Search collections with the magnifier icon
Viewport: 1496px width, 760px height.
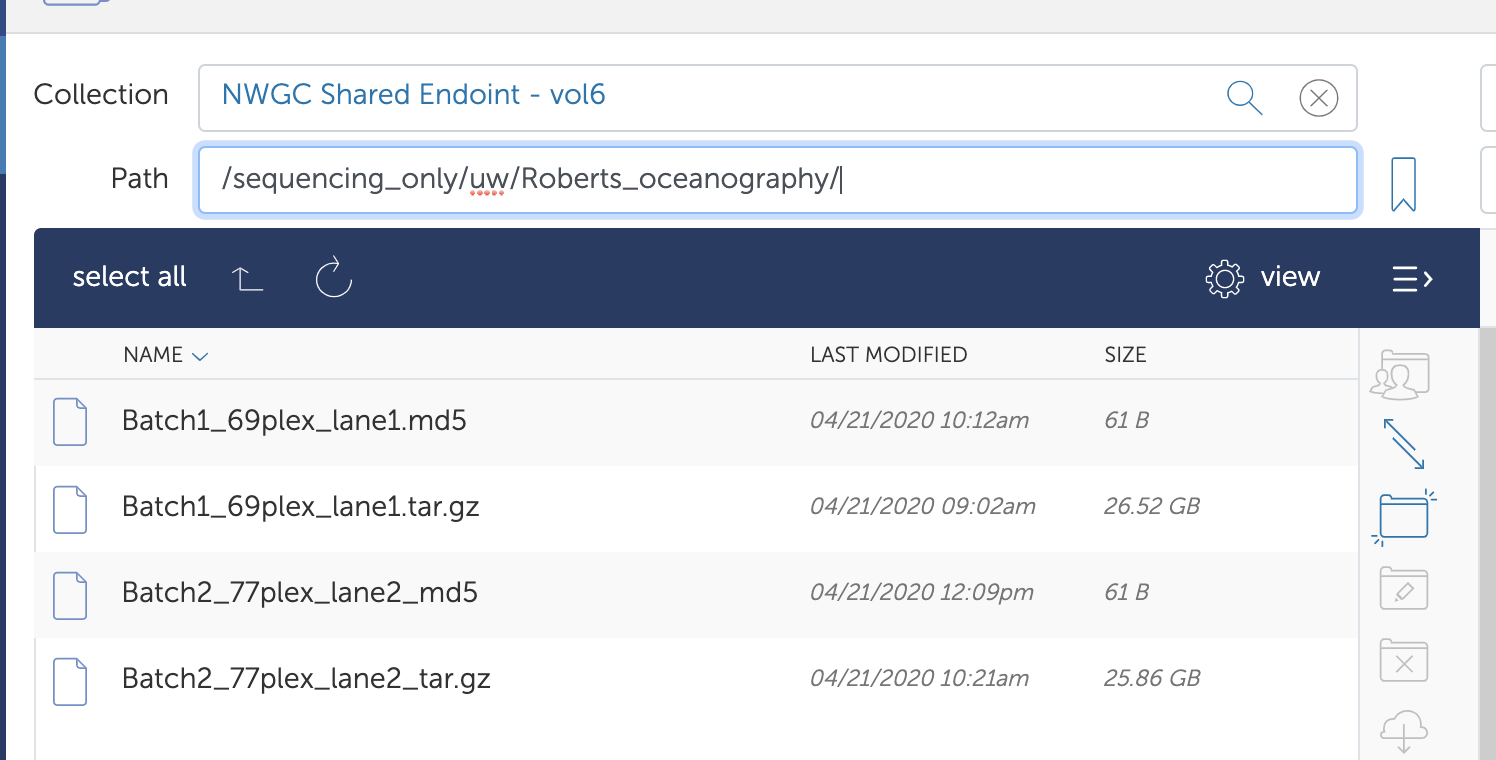[x=1243, y=97]
